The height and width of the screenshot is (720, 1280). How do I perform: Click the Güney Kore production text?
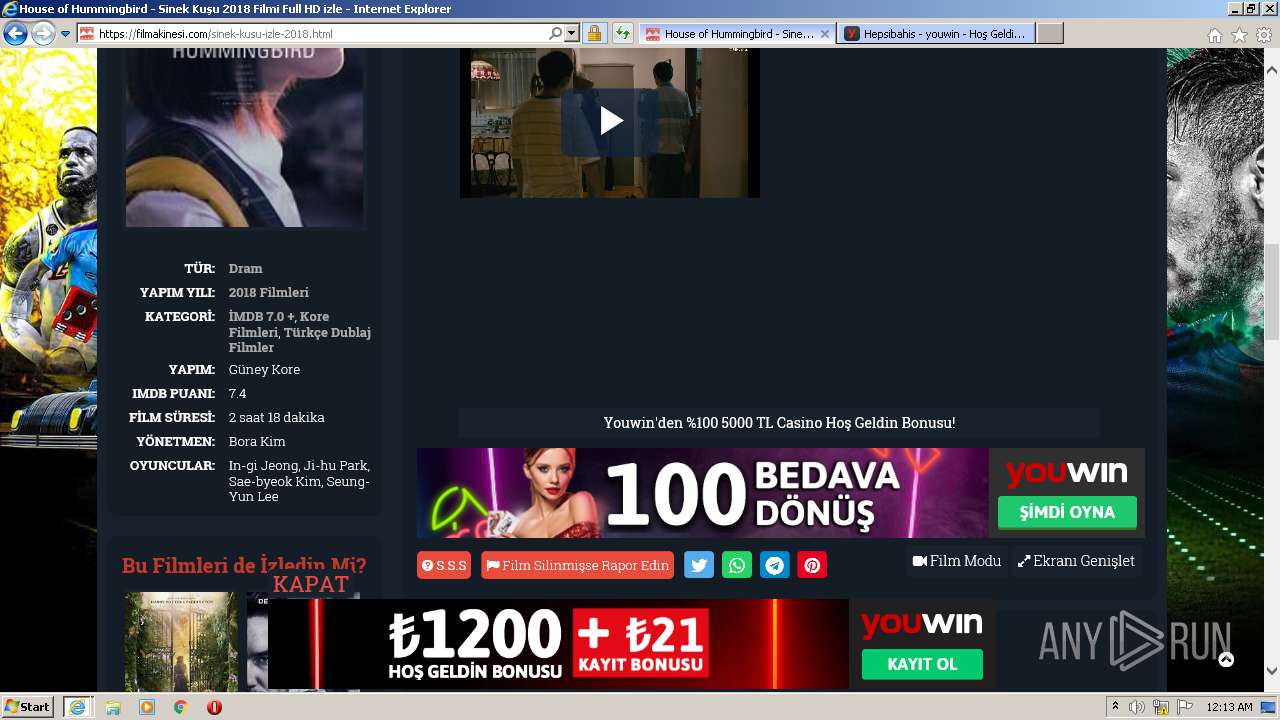click(264, 369)
